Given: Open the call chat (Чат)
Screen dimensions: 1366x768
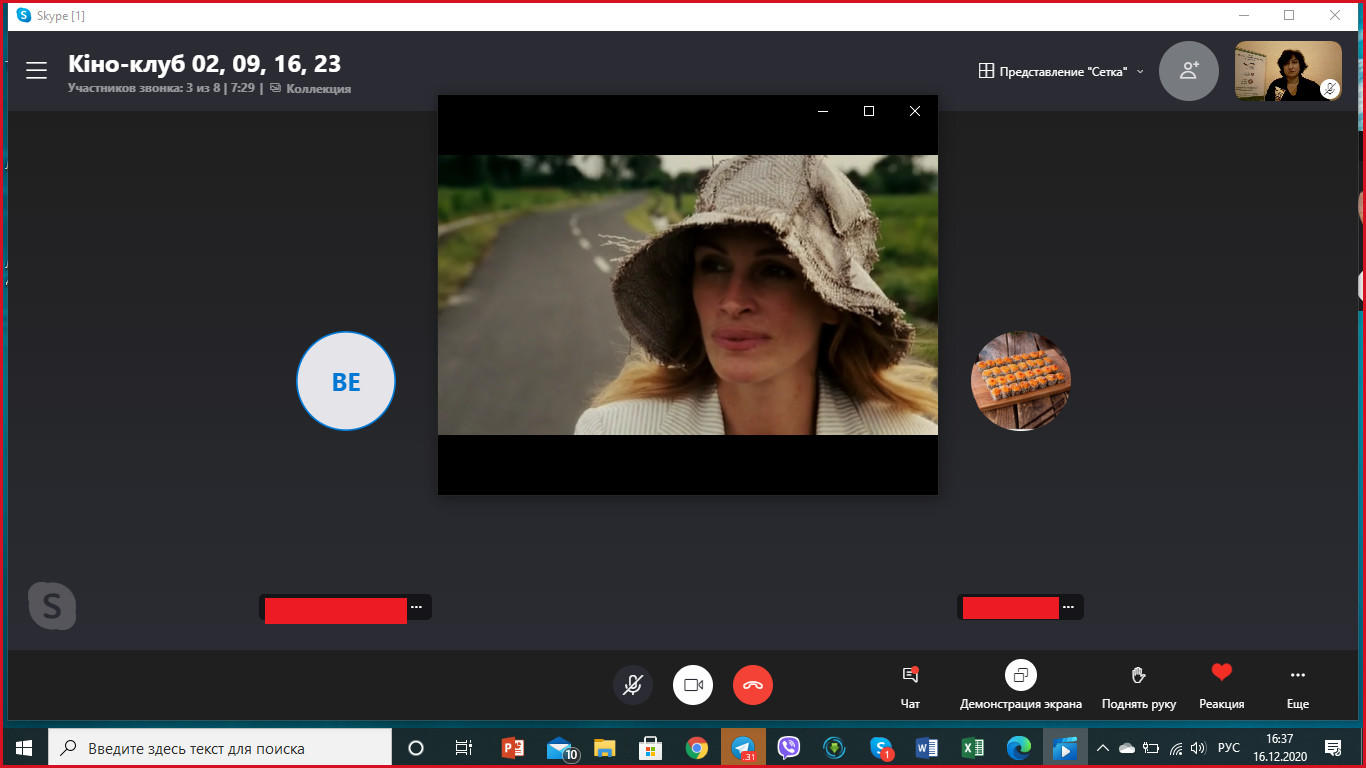Looking at the screenshot, I should (910, 687).
